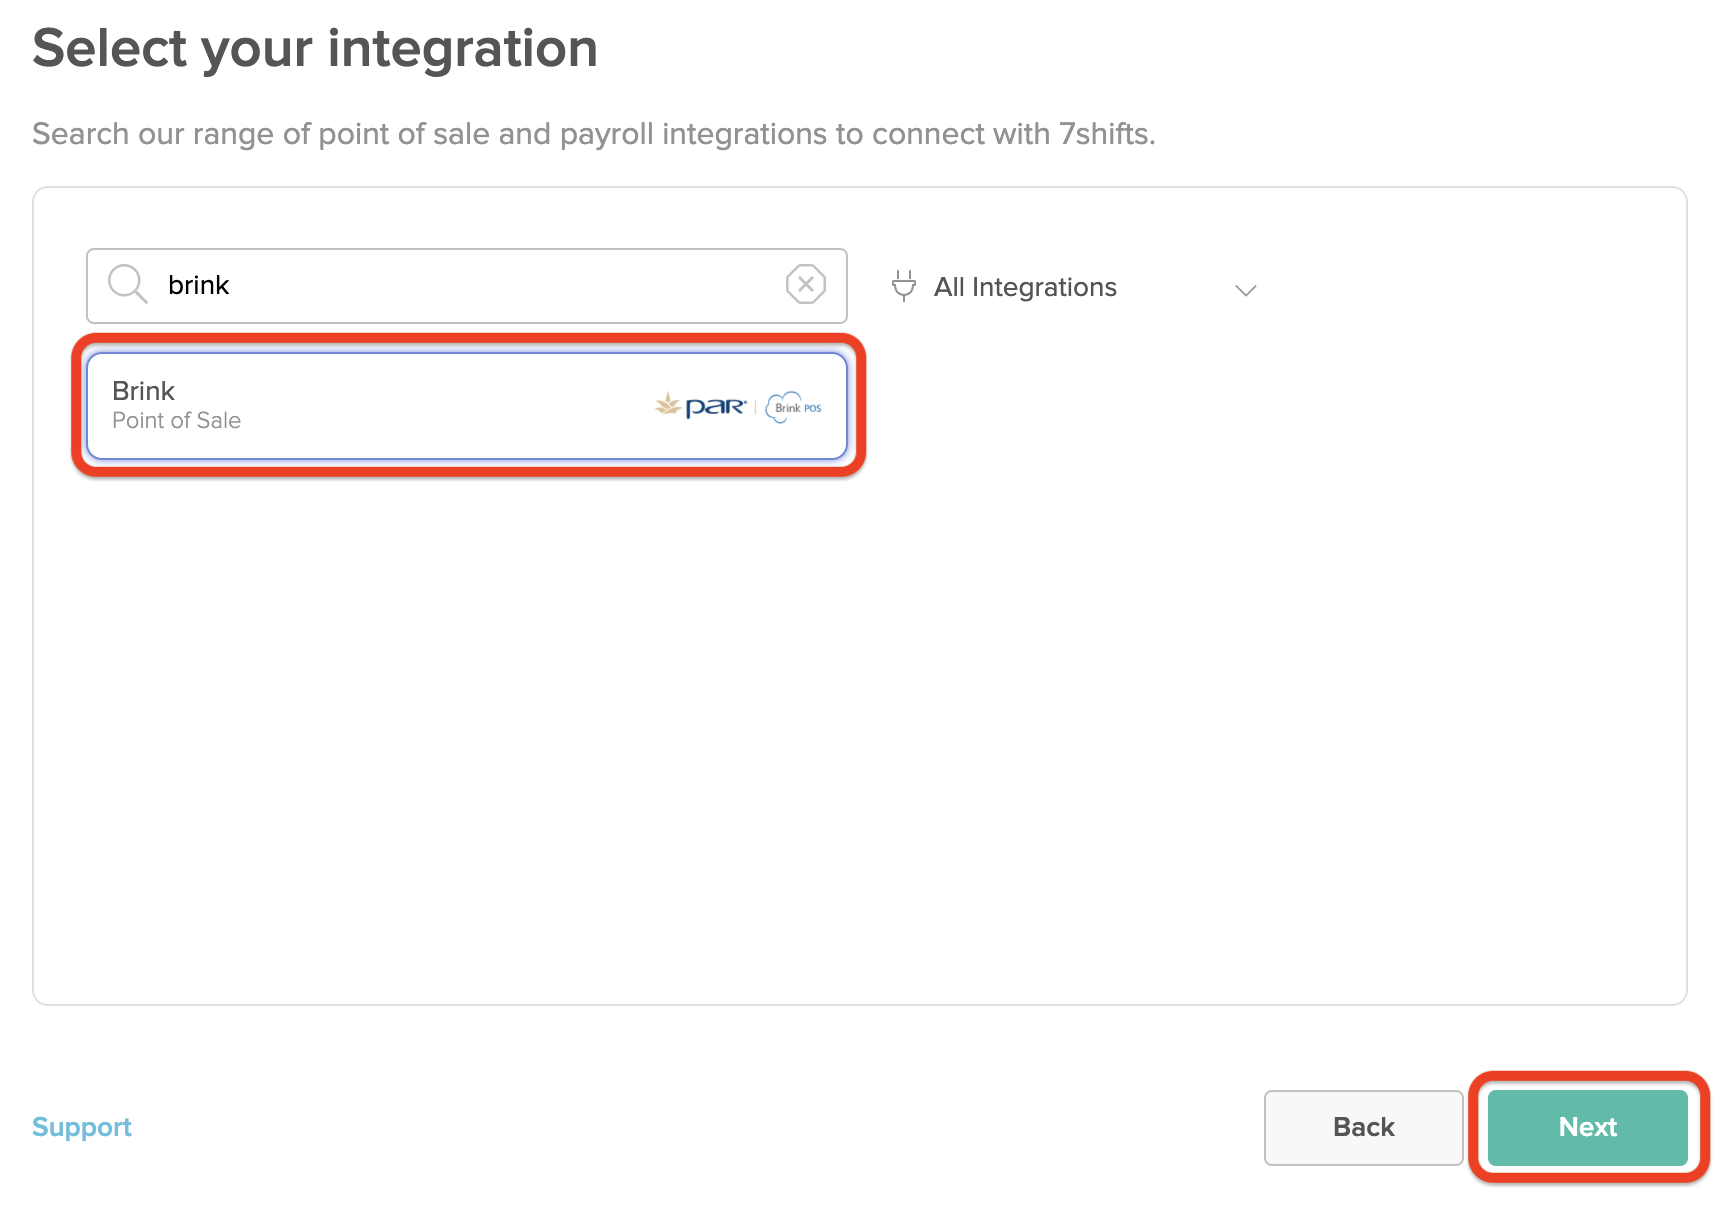Click the plug icon beside All Integrations
The height and width of the screenshot is (1206, 1734).
[x=903, y=286]
